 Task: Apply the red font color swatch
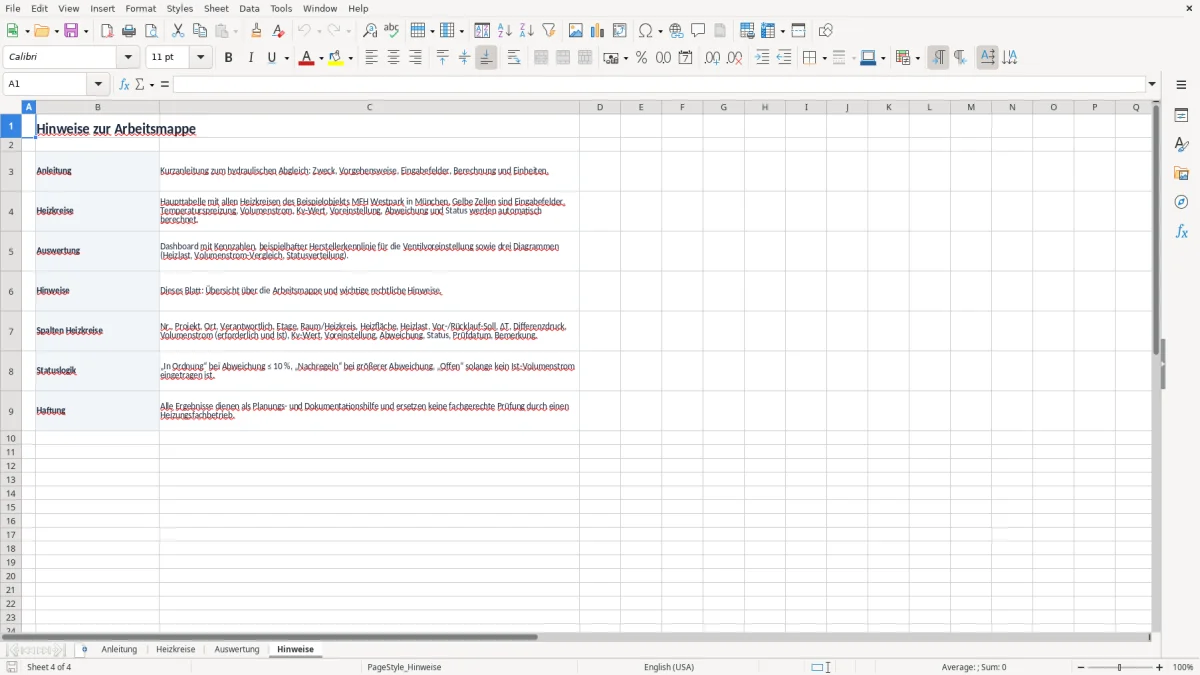tap(305, 58)
